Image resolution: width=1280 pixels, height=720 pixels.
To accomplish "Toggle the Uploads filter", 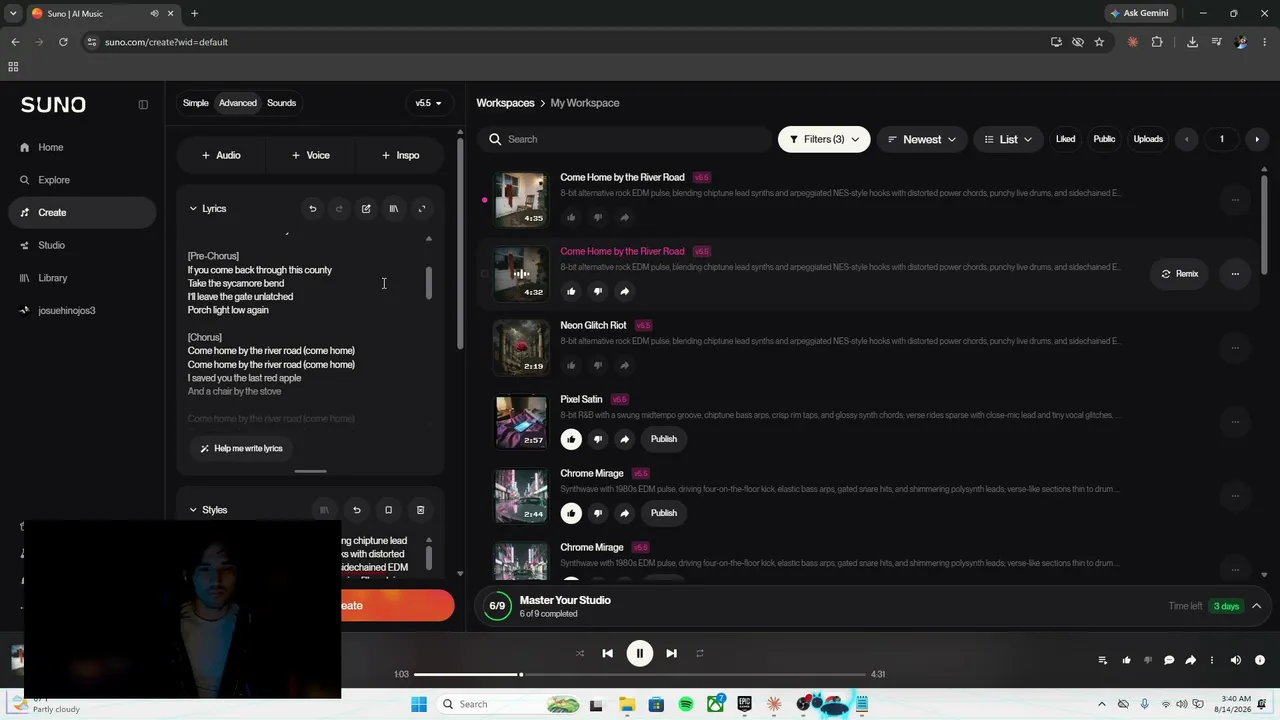I will (x=1148, y=139).
